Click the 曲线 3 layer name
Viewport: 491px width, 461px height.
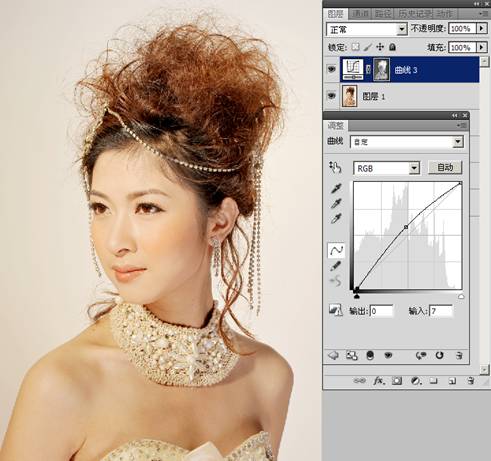tap(406, 70)
